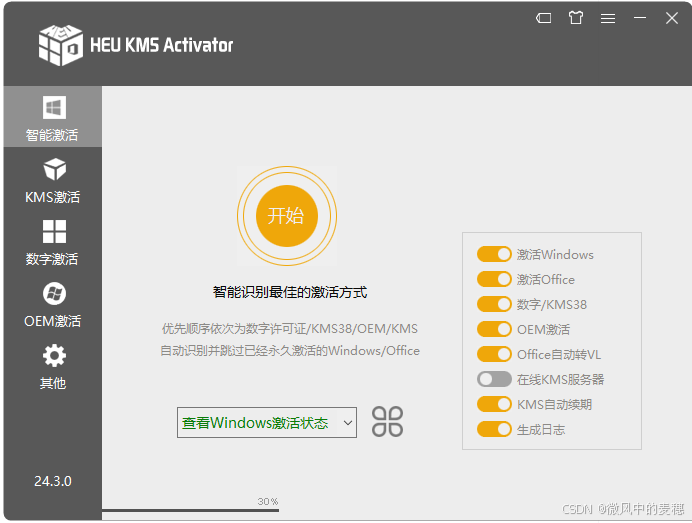Click the 激活Windows option label

pyautogui.click(x=555, y=255)
